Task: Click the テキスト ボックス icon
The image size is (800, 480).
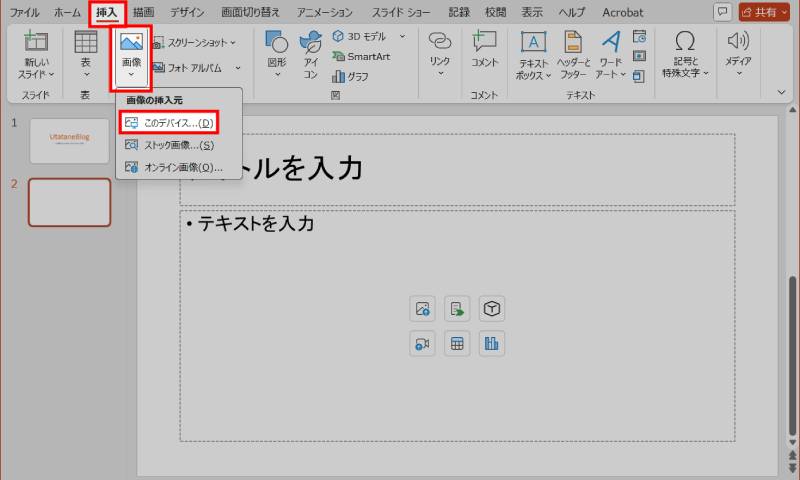Action: tap(533, 42)
